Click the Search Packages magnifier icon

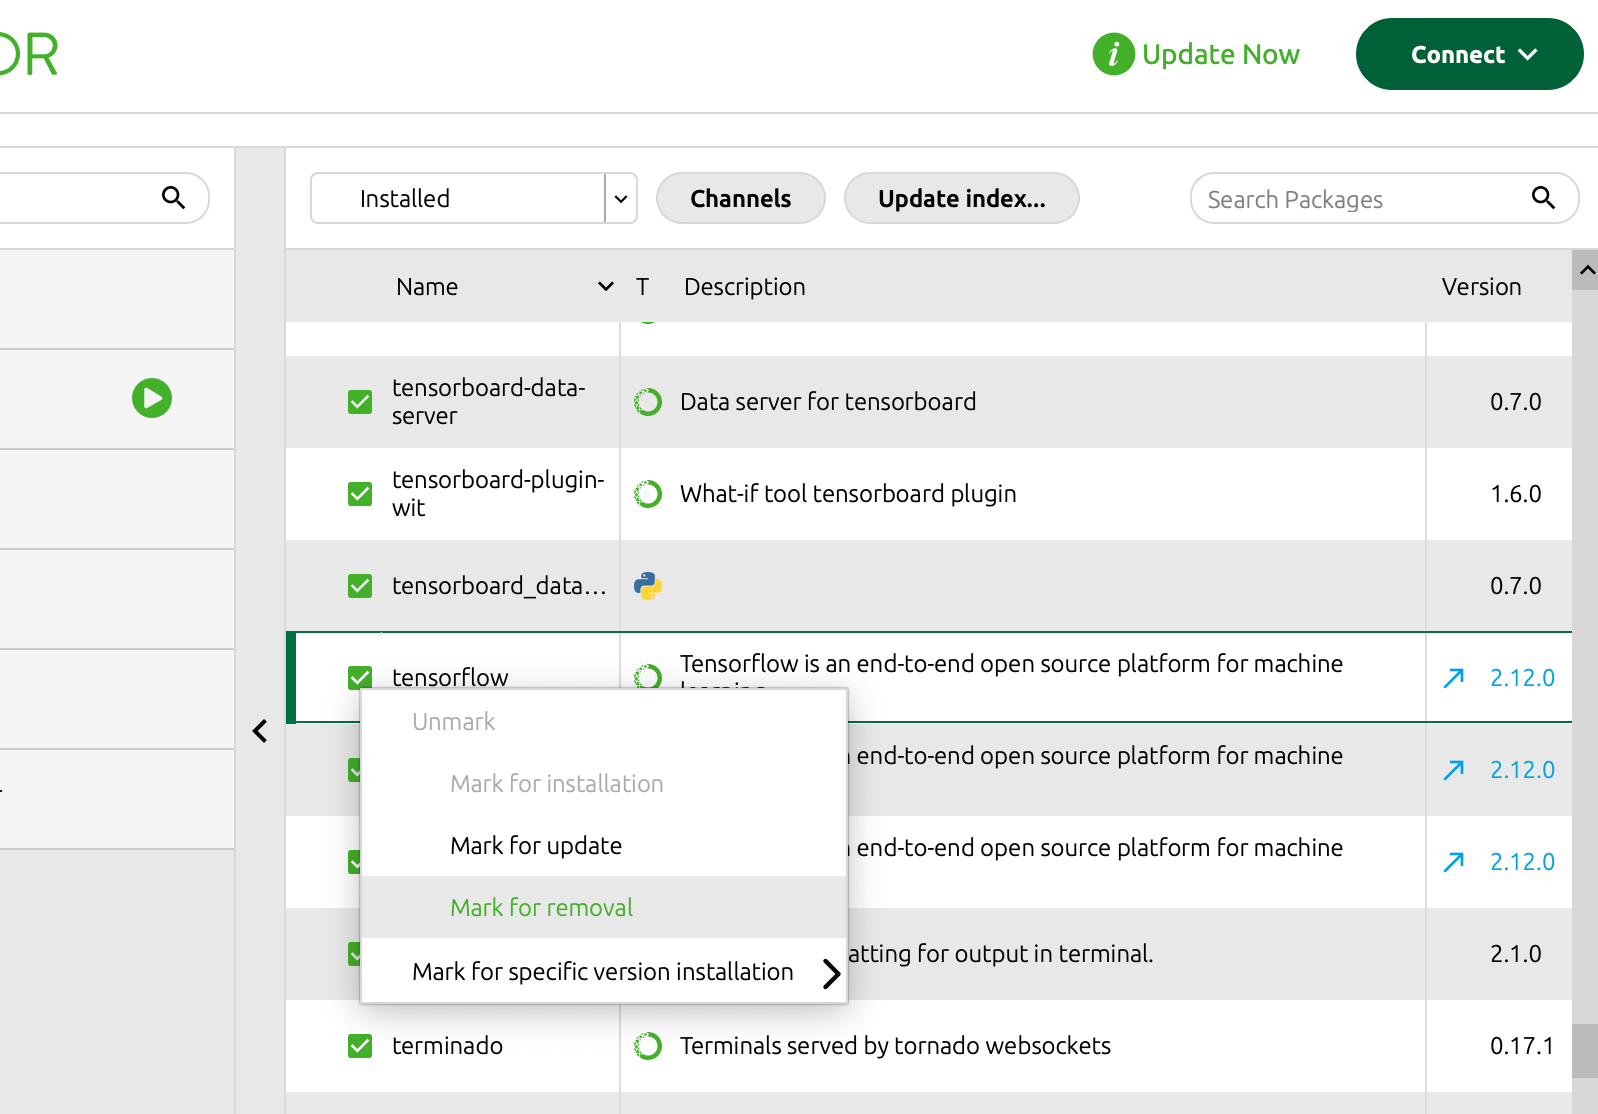coord(1543,198)
